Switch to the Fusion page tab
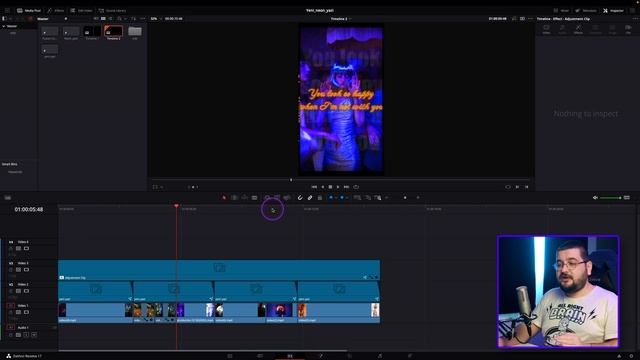 [320, 356]
